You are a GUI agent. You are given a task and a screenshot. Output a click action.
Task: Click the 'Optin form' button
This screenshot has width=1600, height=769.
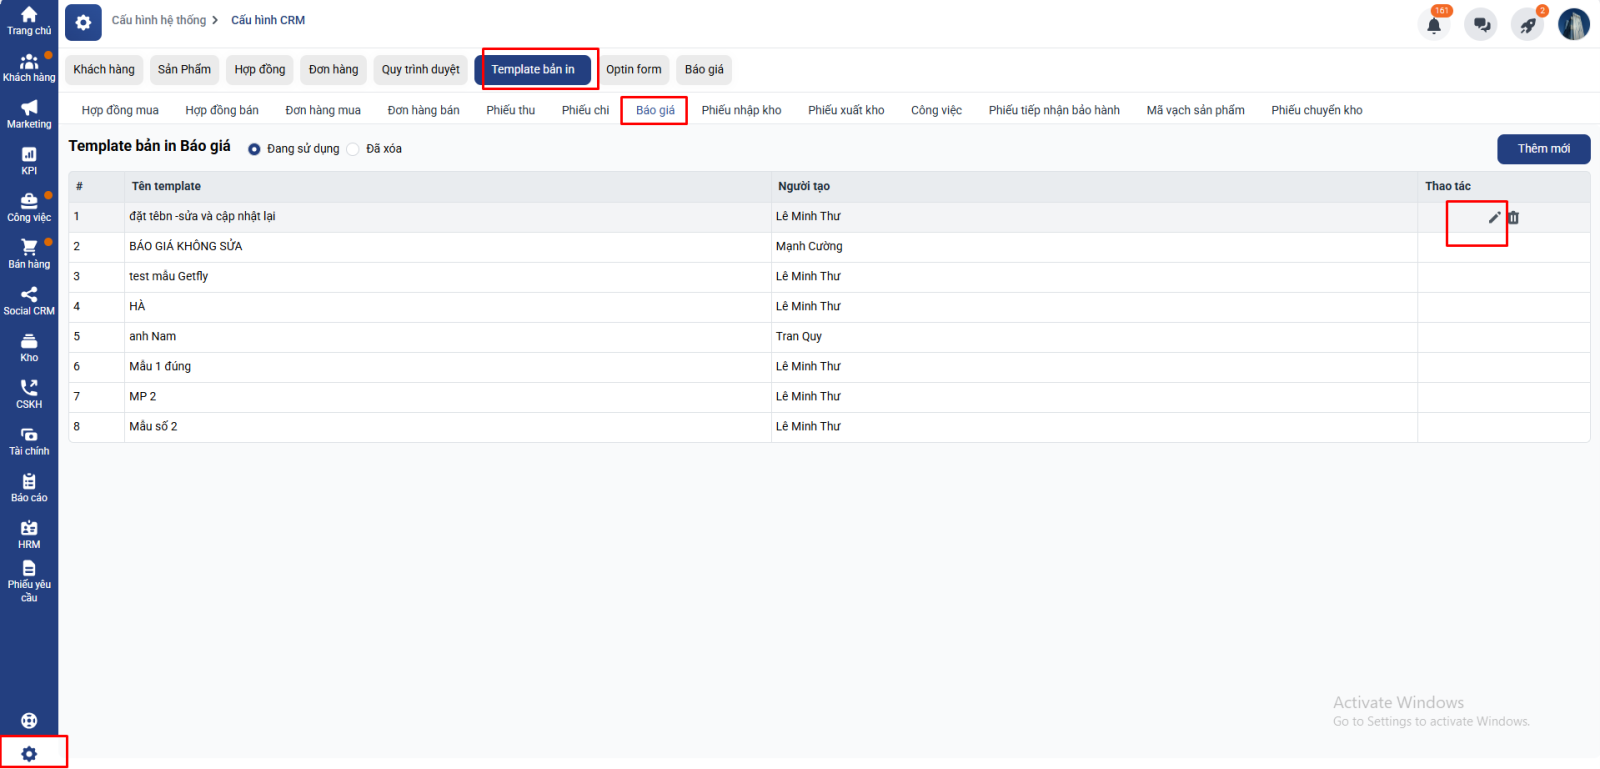click(633, 69)
